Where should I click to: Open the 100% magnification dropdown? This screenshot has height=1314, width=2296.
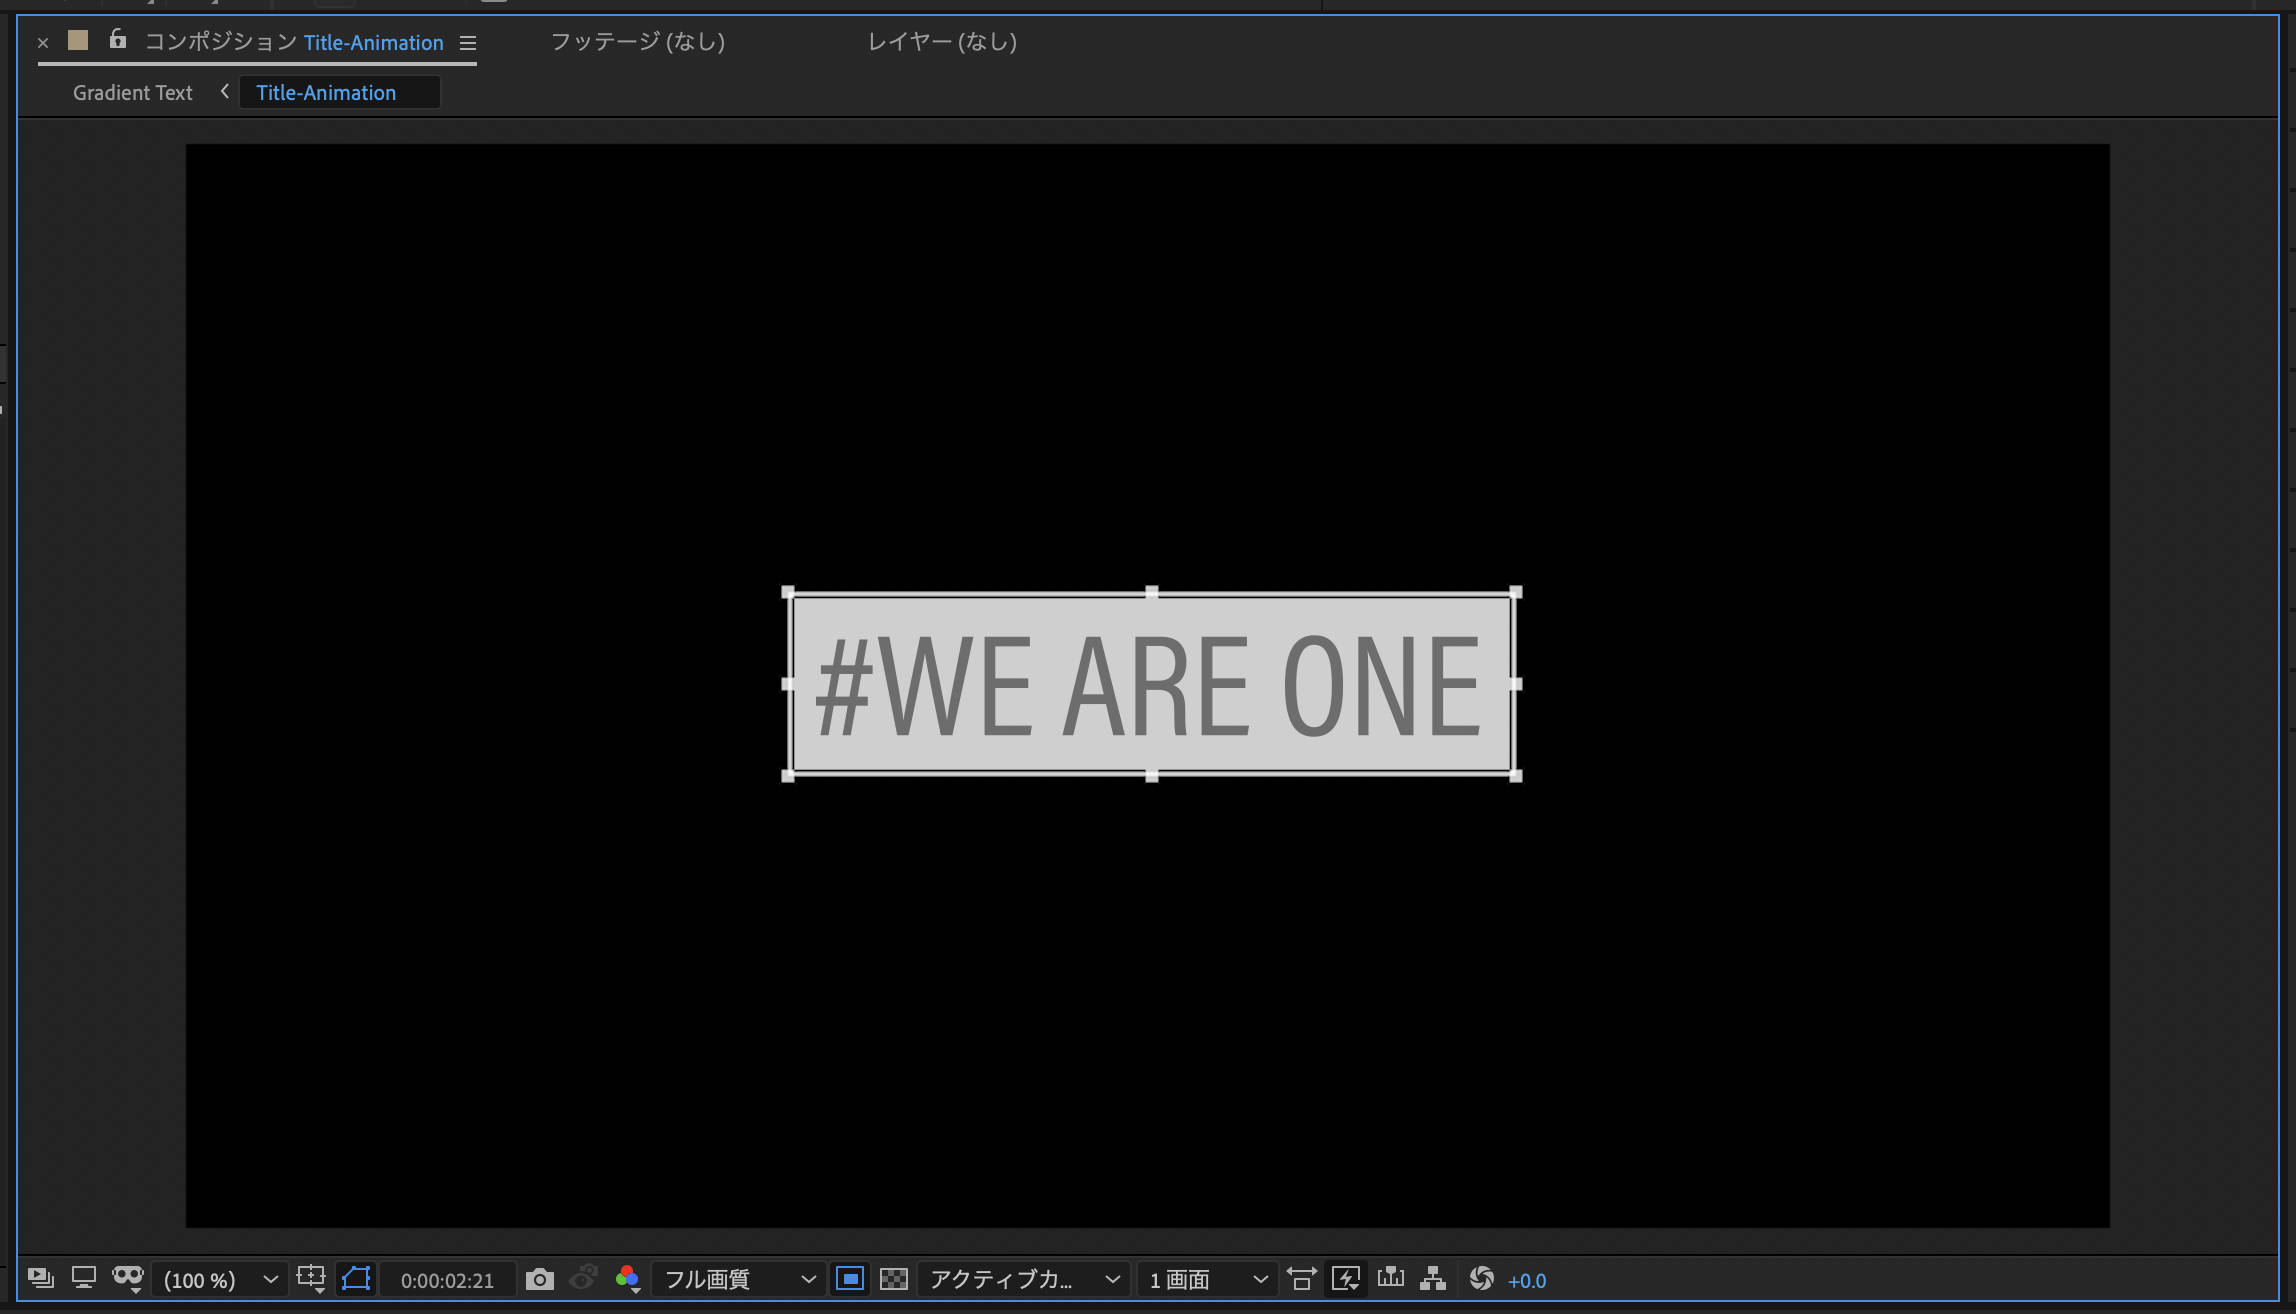[x=220, y=1280]
